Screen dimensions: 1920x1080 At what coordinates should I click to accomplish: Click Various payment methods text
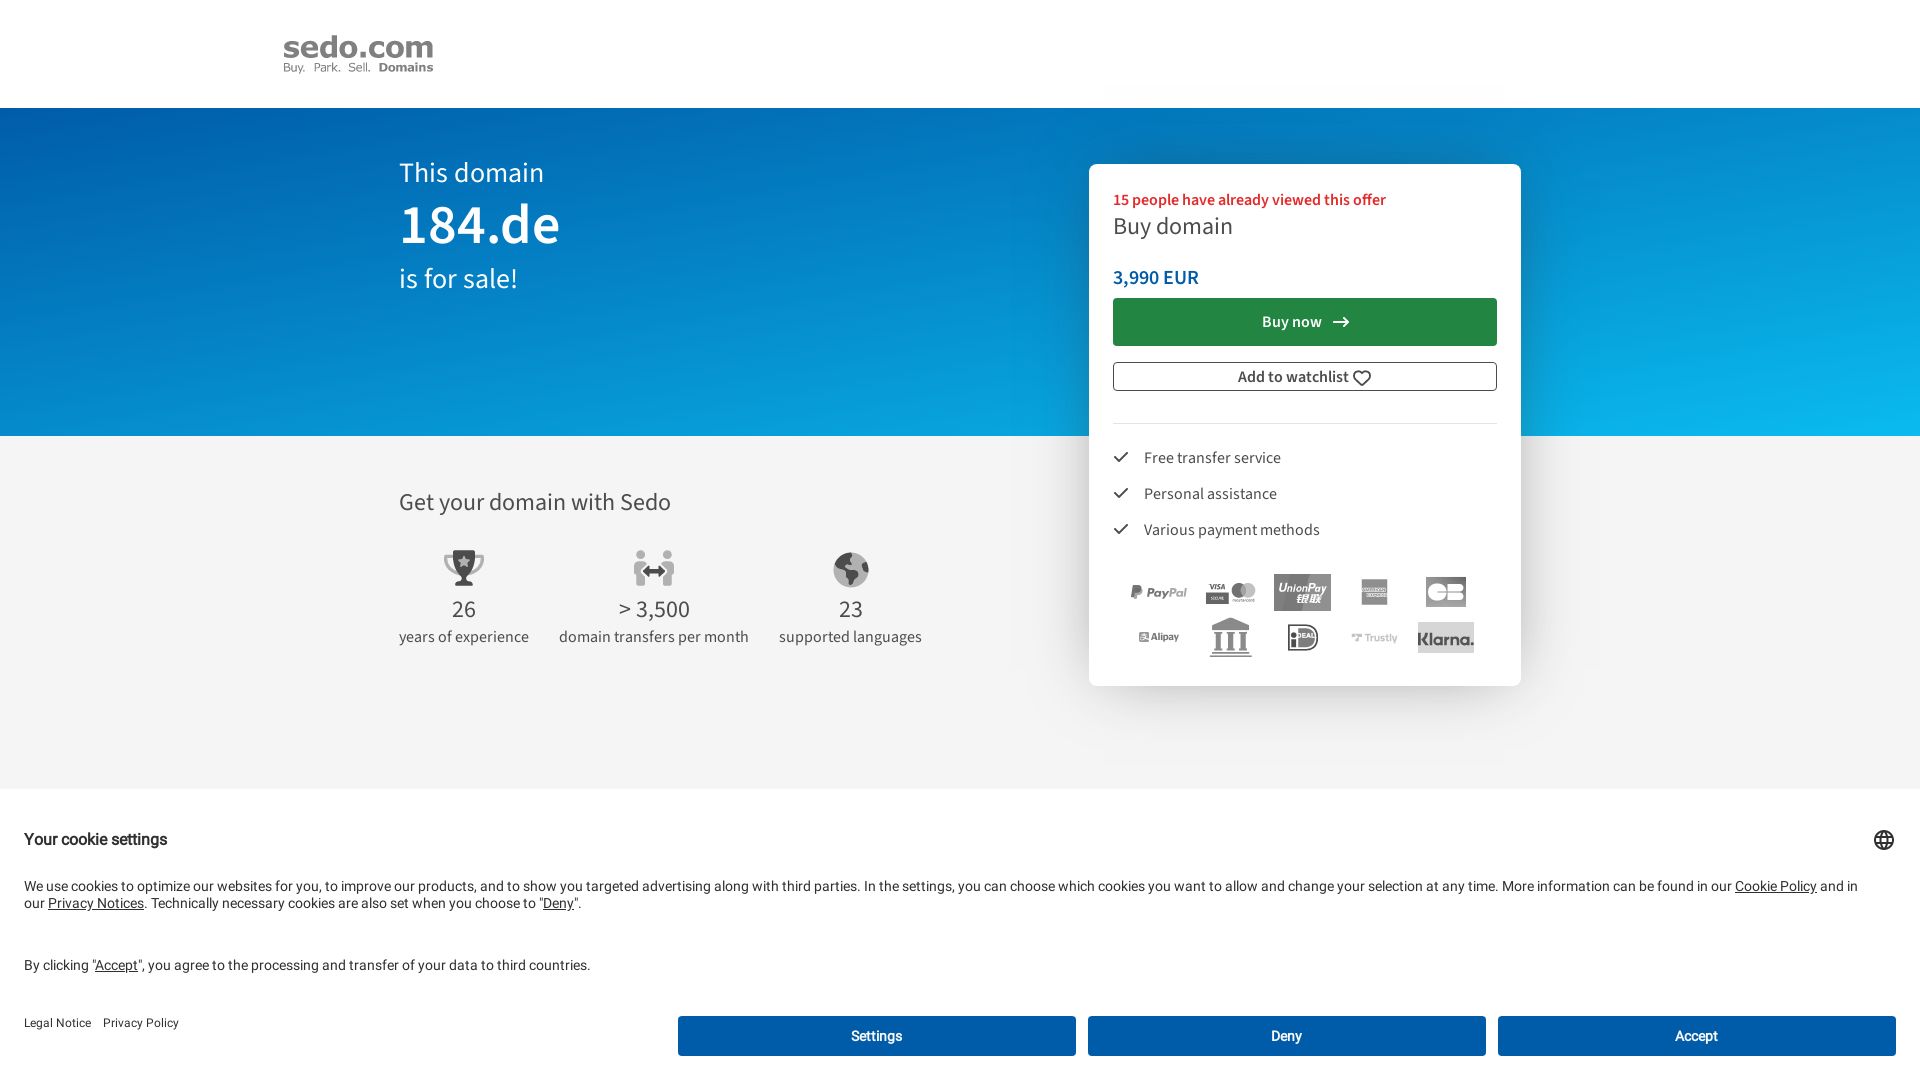coord(1232,530)
